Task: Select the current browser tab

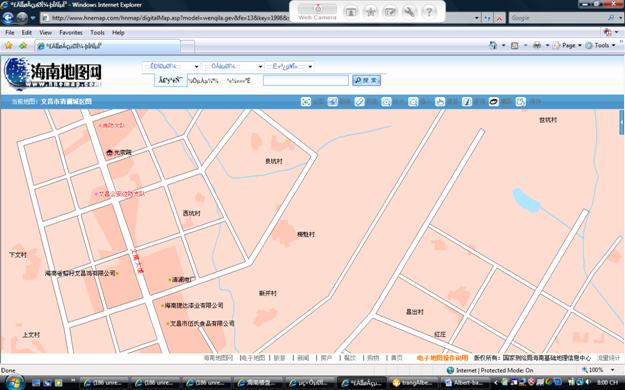Action: click(107, 46)
